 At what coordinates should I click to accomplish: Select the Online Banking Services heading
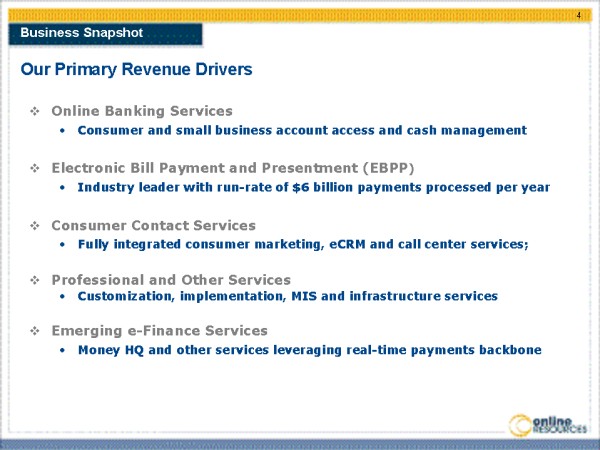[141, 111]
